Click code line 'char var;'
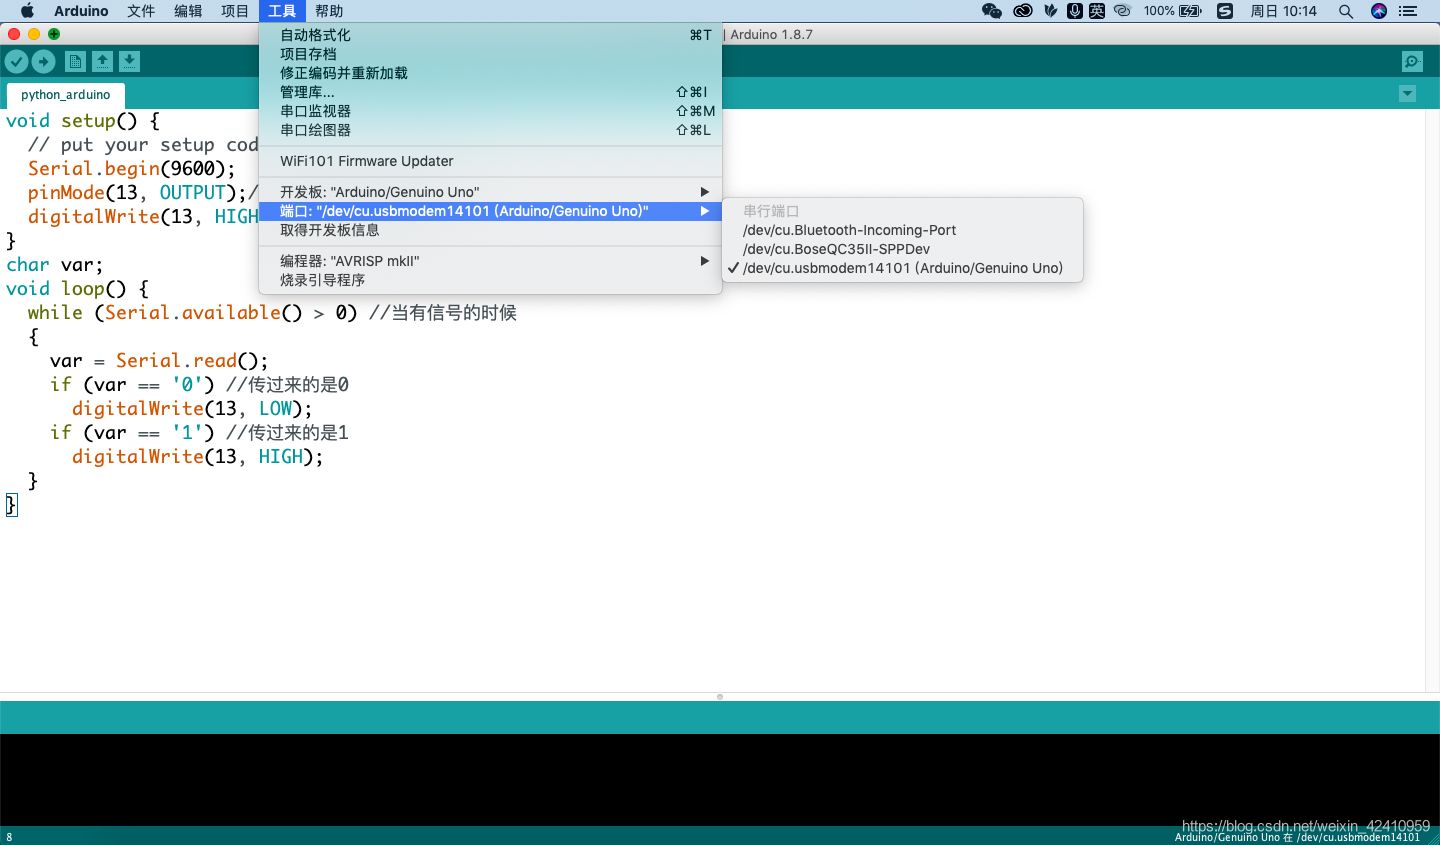Image resolution: width=1440 pixels, height=845 pixels. tap(54, 265)
